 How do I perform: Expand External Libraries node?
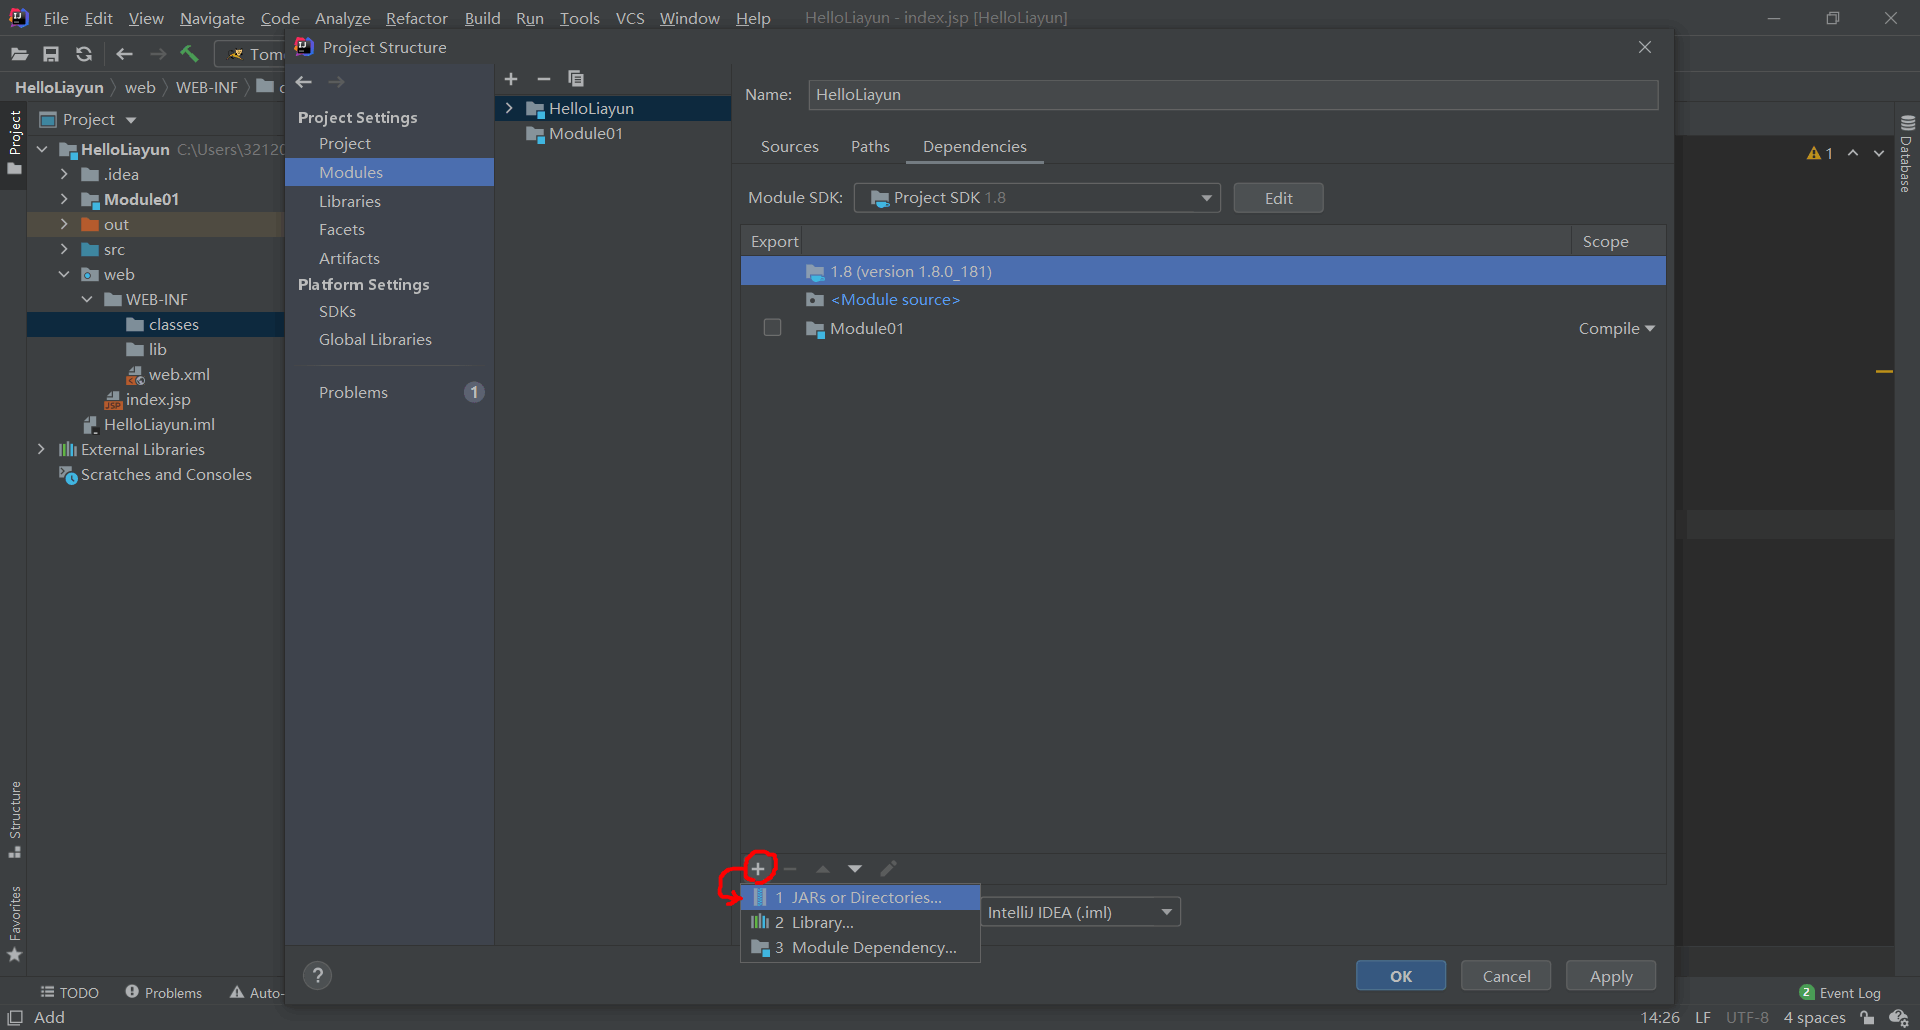[41, 449]
